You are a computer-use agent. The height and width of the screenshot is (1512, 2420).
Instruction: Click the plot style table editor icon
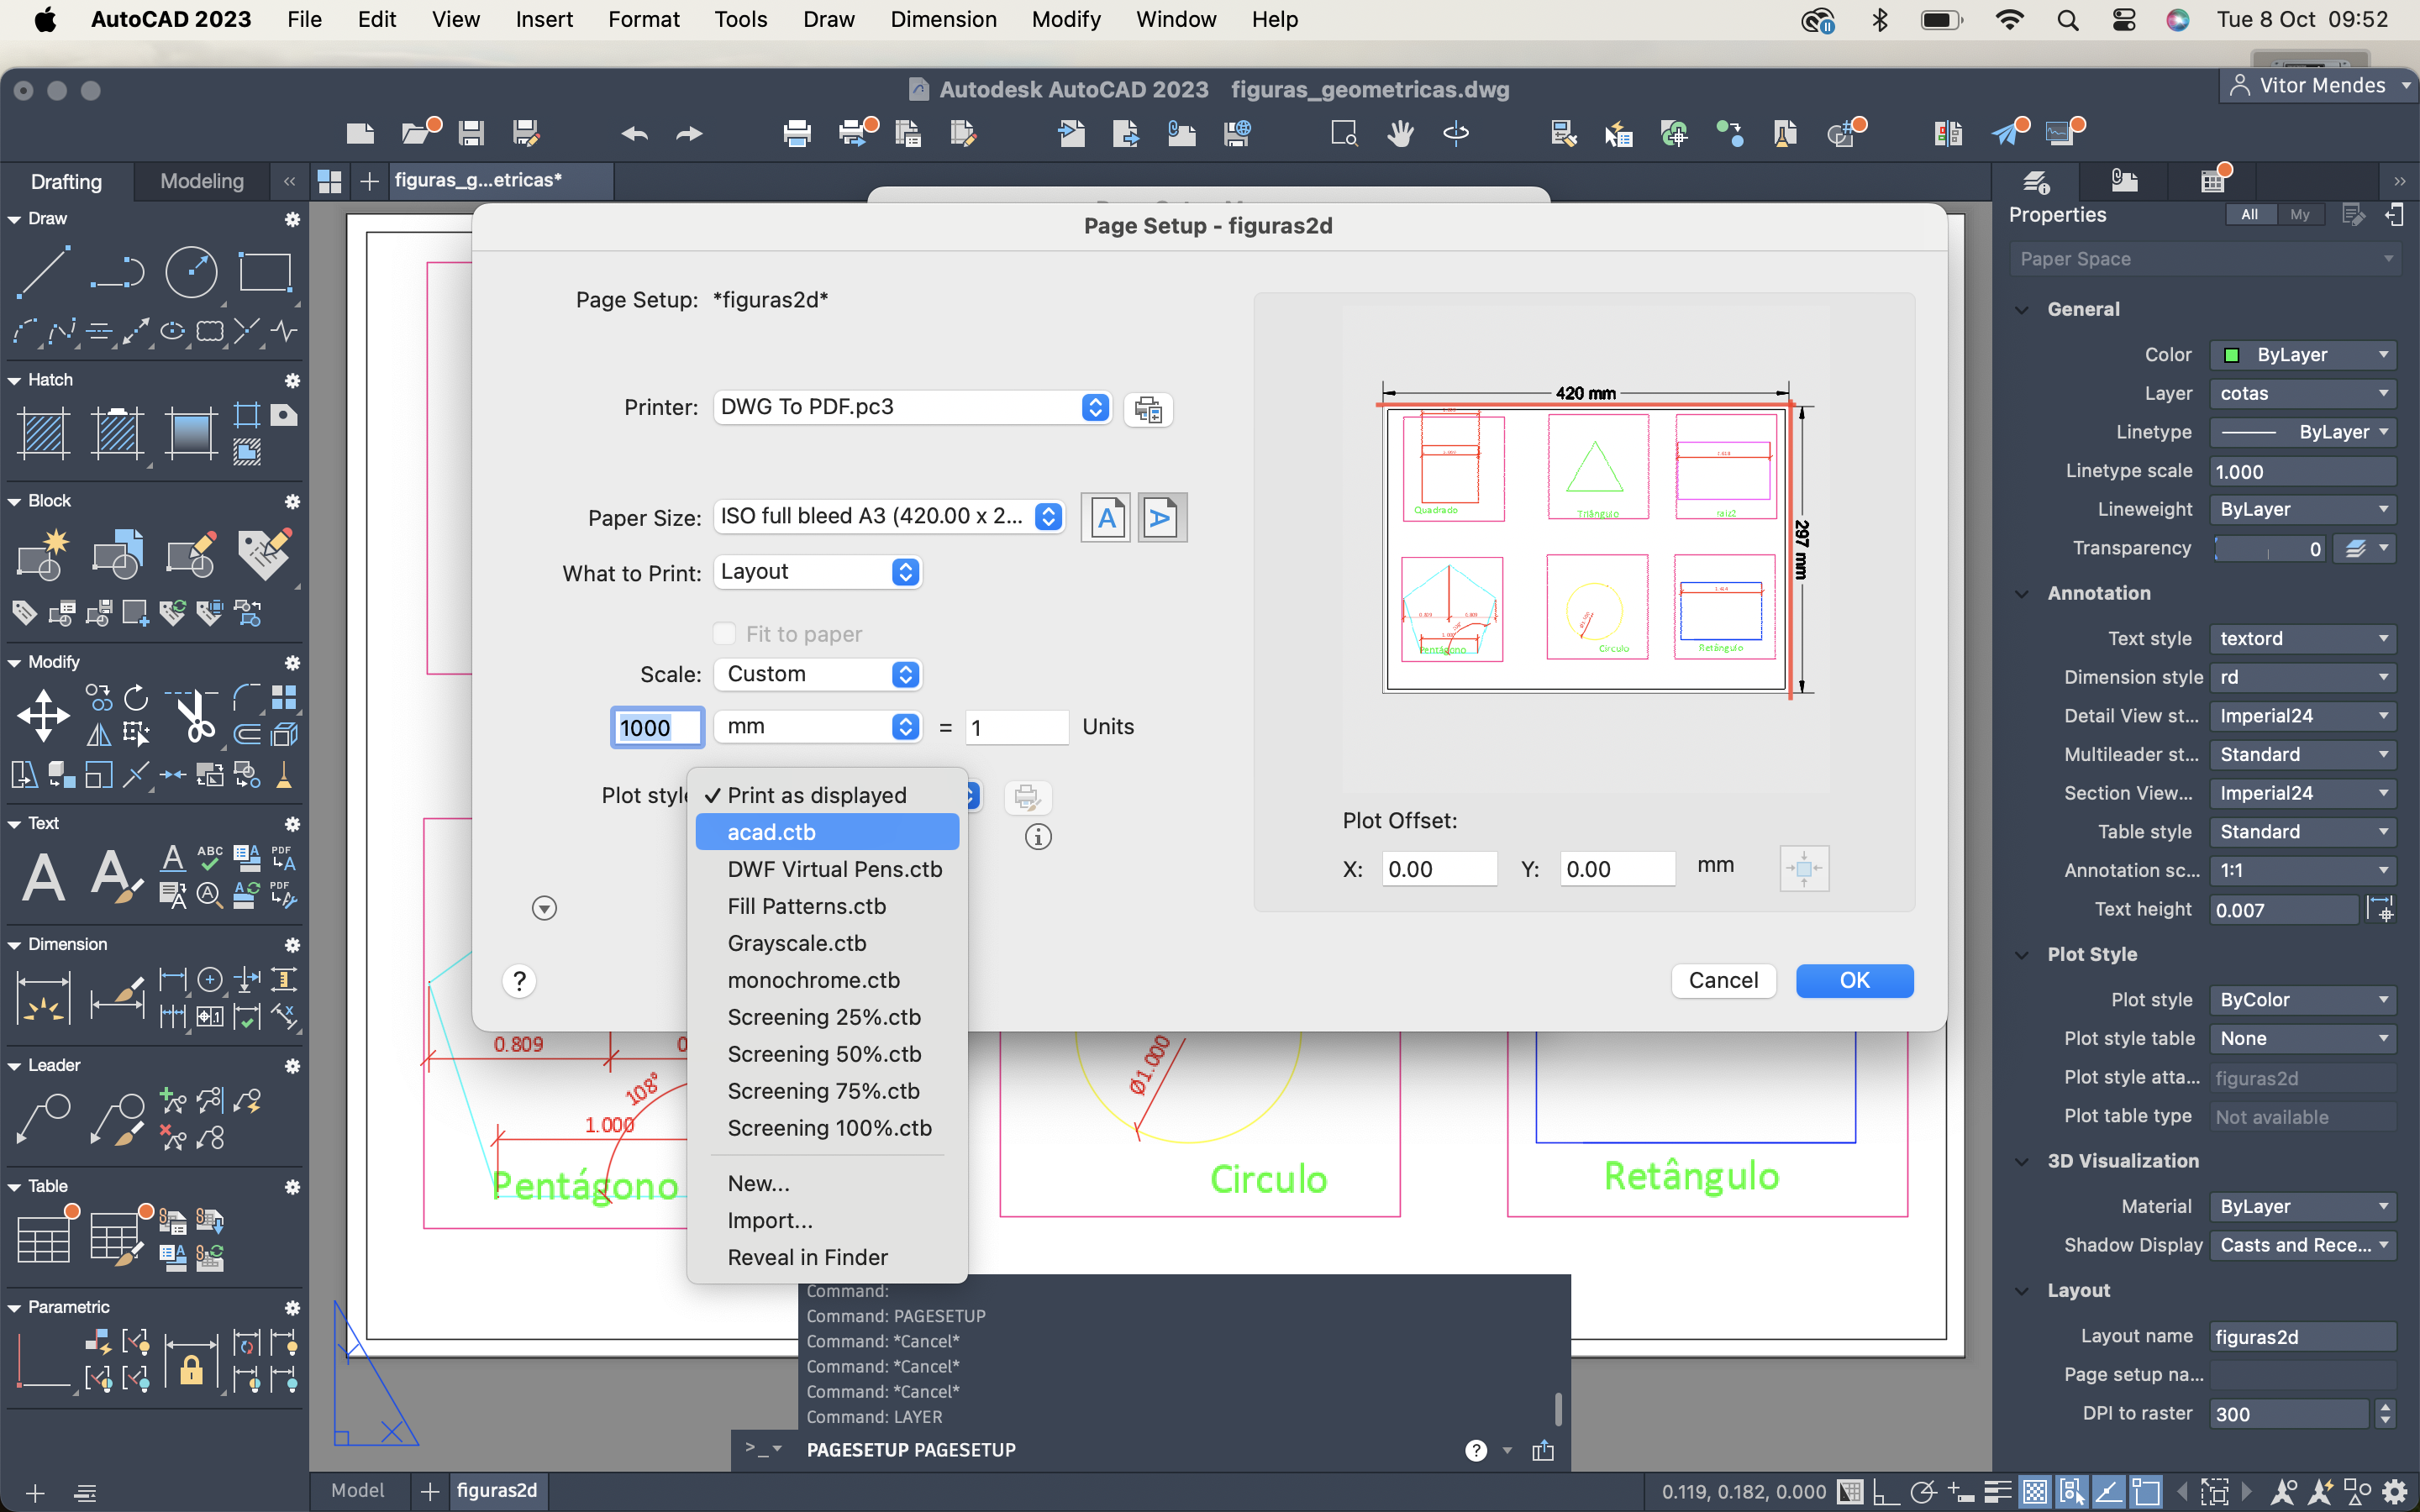pos(1027,797)
